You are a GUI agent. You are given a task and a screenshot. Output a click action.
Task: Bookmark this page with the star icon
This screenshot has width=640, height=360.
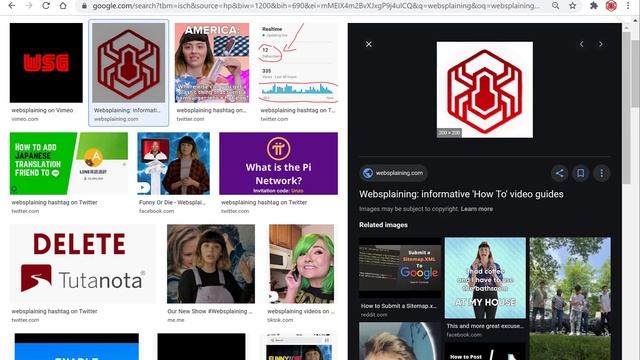click(x=573, y=6)
